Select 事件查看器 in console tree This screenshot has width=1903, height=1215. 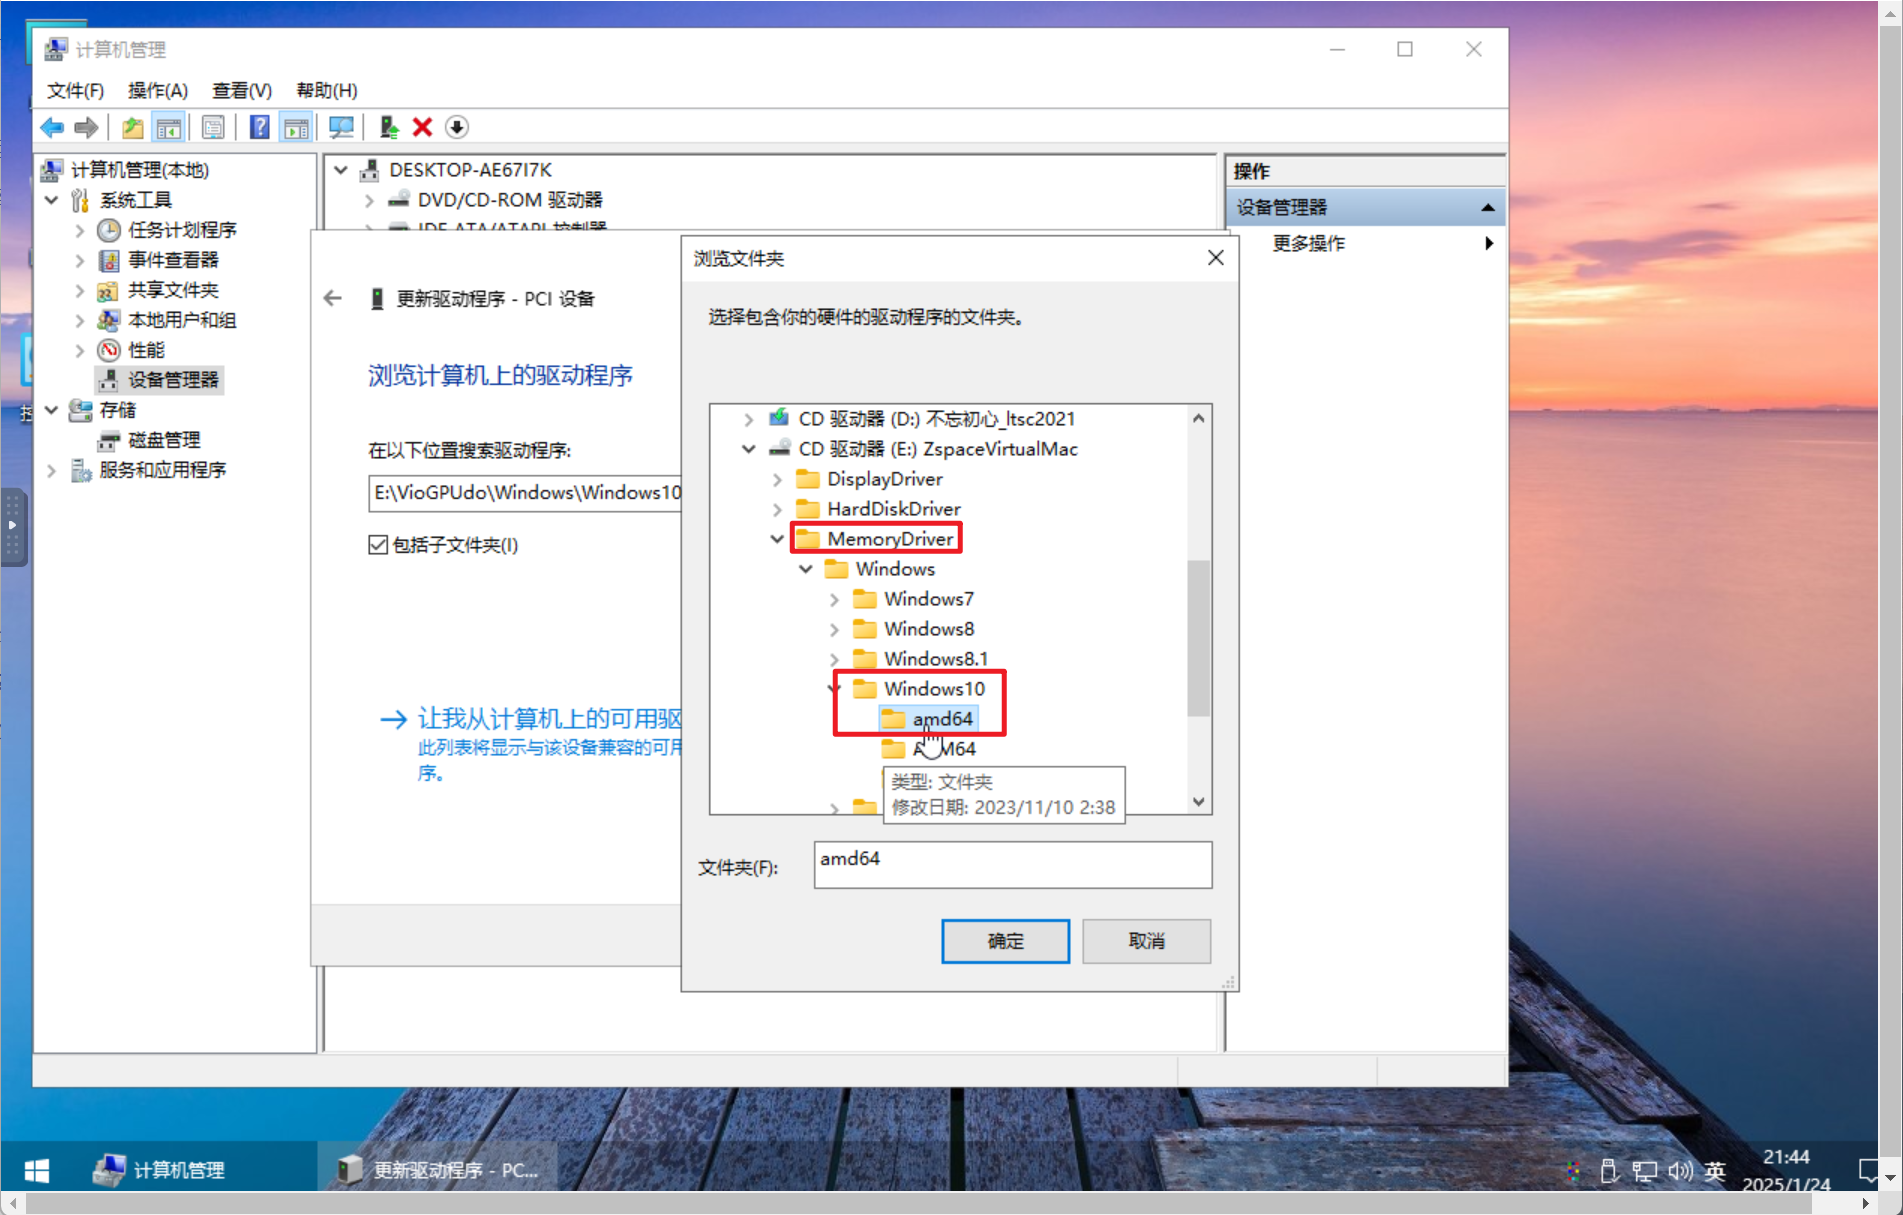tap(173, 260)
